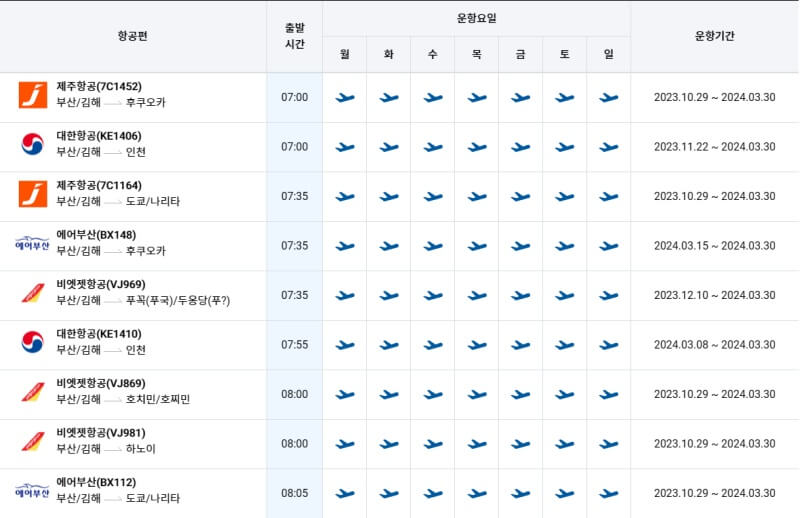Click destination 하노이 in VJ981 row

[x=141, y=449]
